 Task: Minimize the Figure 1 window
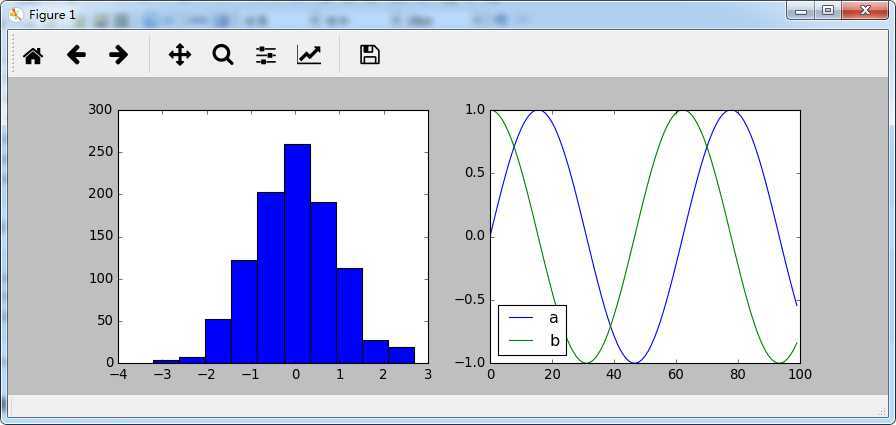click(801, 11)
